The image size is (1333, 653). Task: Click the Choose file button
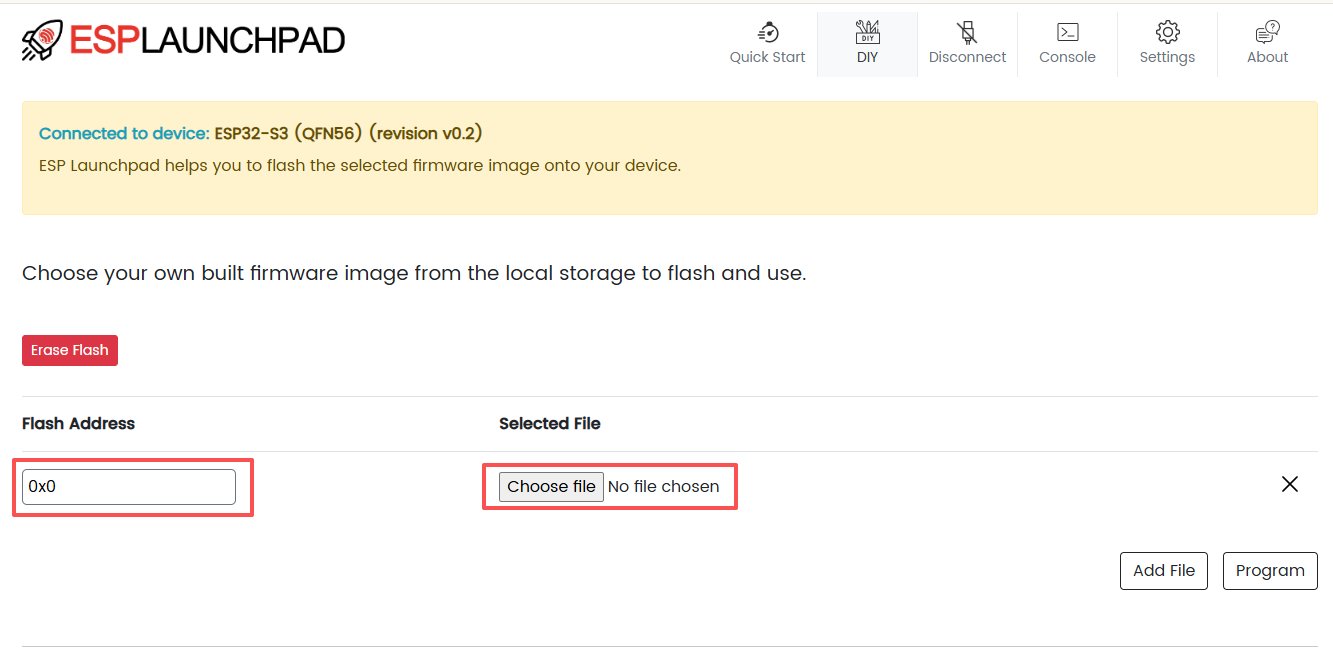(551, 487)
